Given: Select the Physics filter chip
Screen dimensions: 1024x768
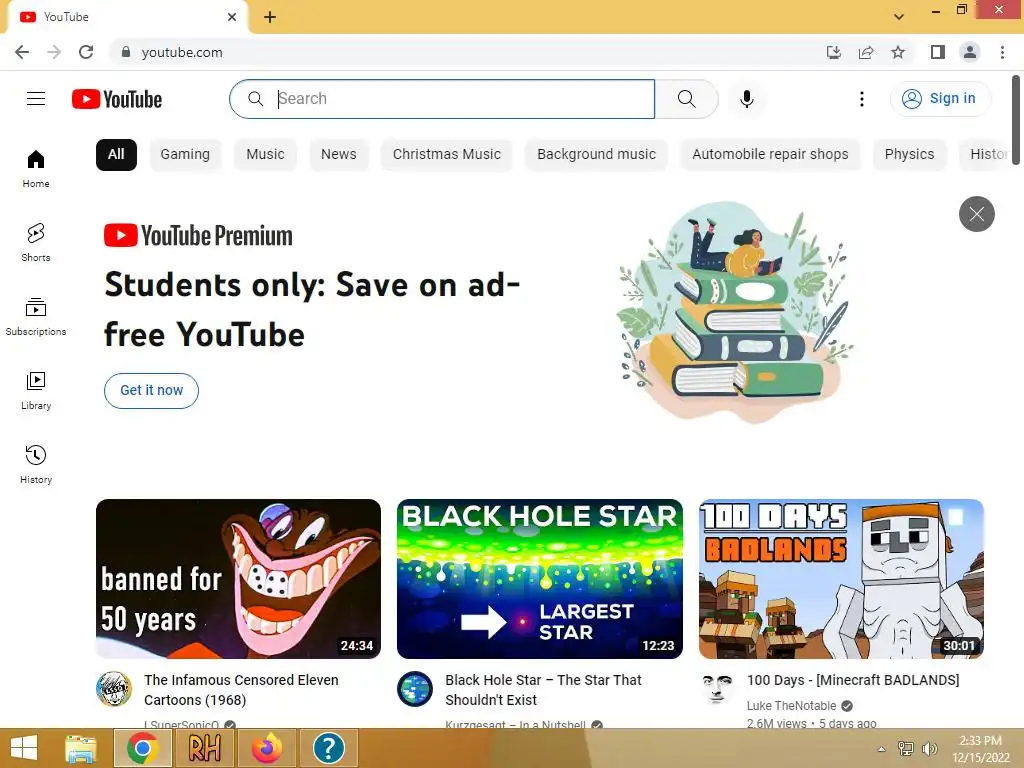Looking at the screenshot, I should pyautogui.click(x=909, y=155).
